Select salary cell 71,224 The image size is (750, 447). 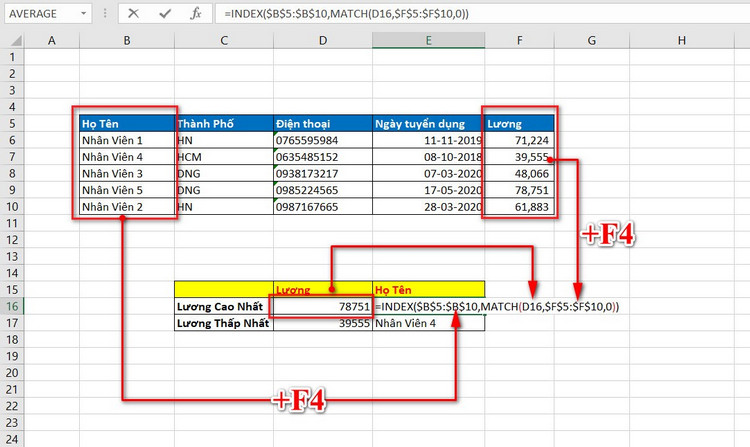[x=519, y=141]
